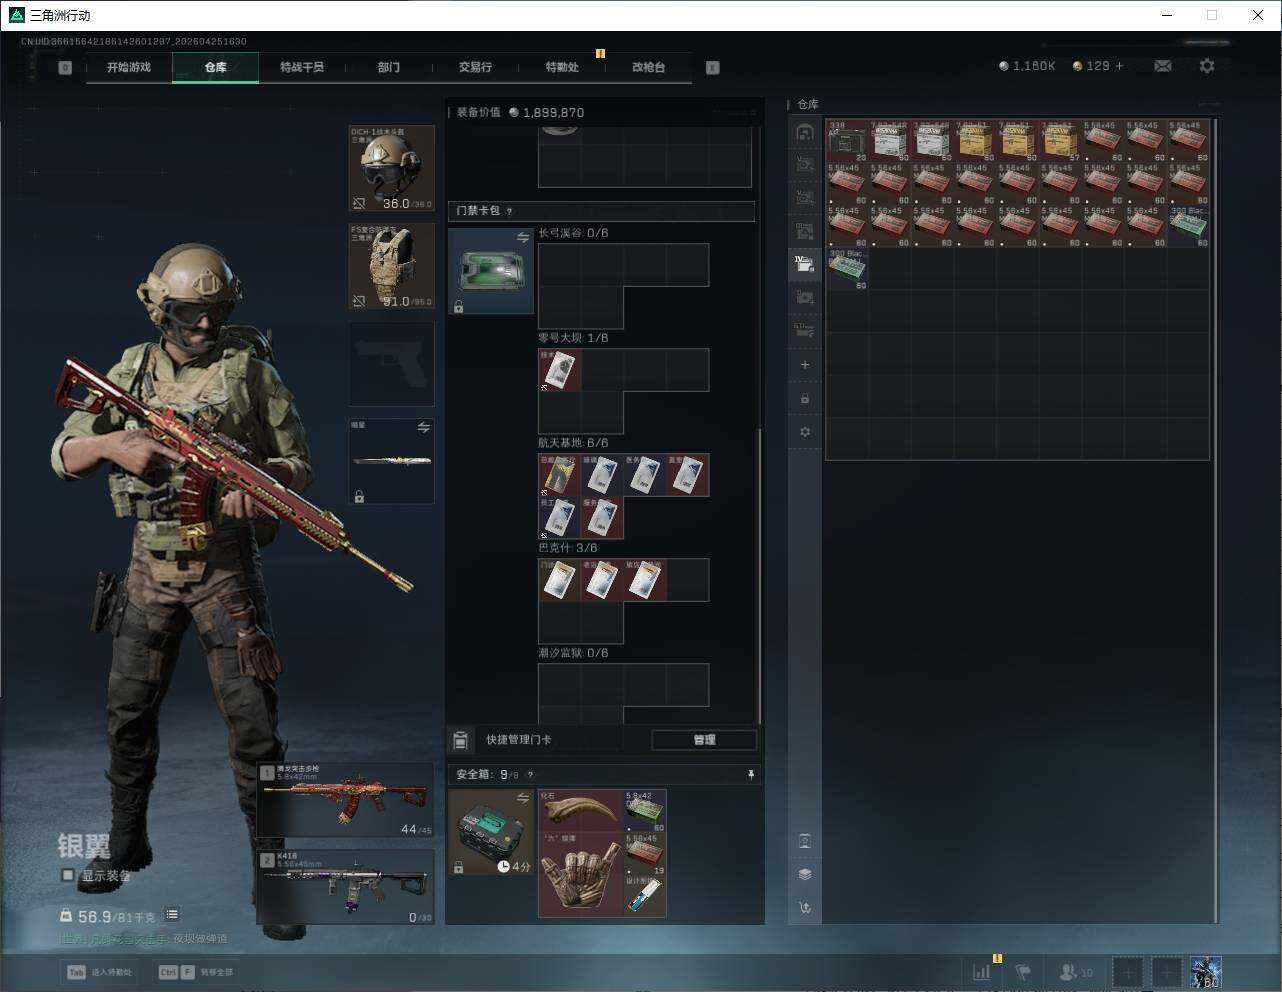Viewport: 1282px width, 992px height.
Task: Switch to the 特战干员 tab
Action: [x=302, y=67]
